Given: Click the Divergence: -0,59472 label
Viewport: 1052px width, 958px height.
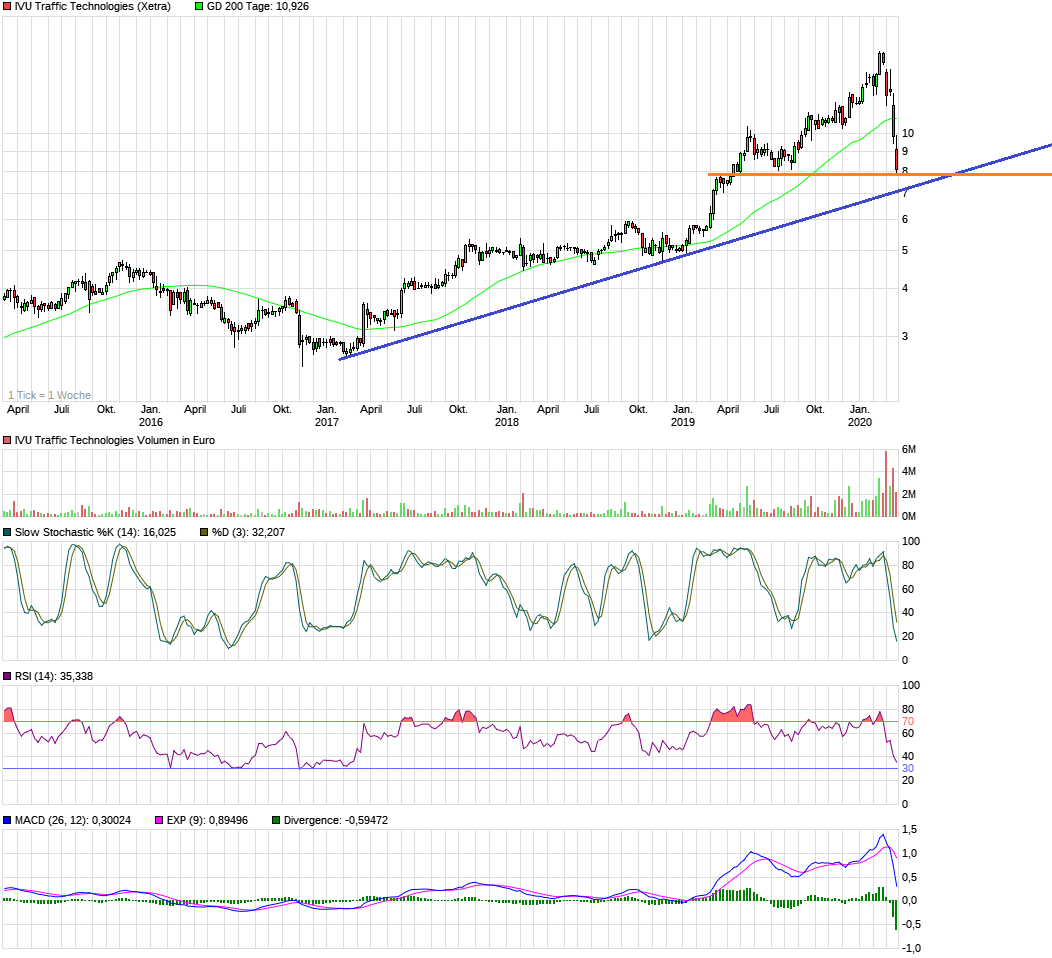Looking at the screenshot, I should coord(335,821).
